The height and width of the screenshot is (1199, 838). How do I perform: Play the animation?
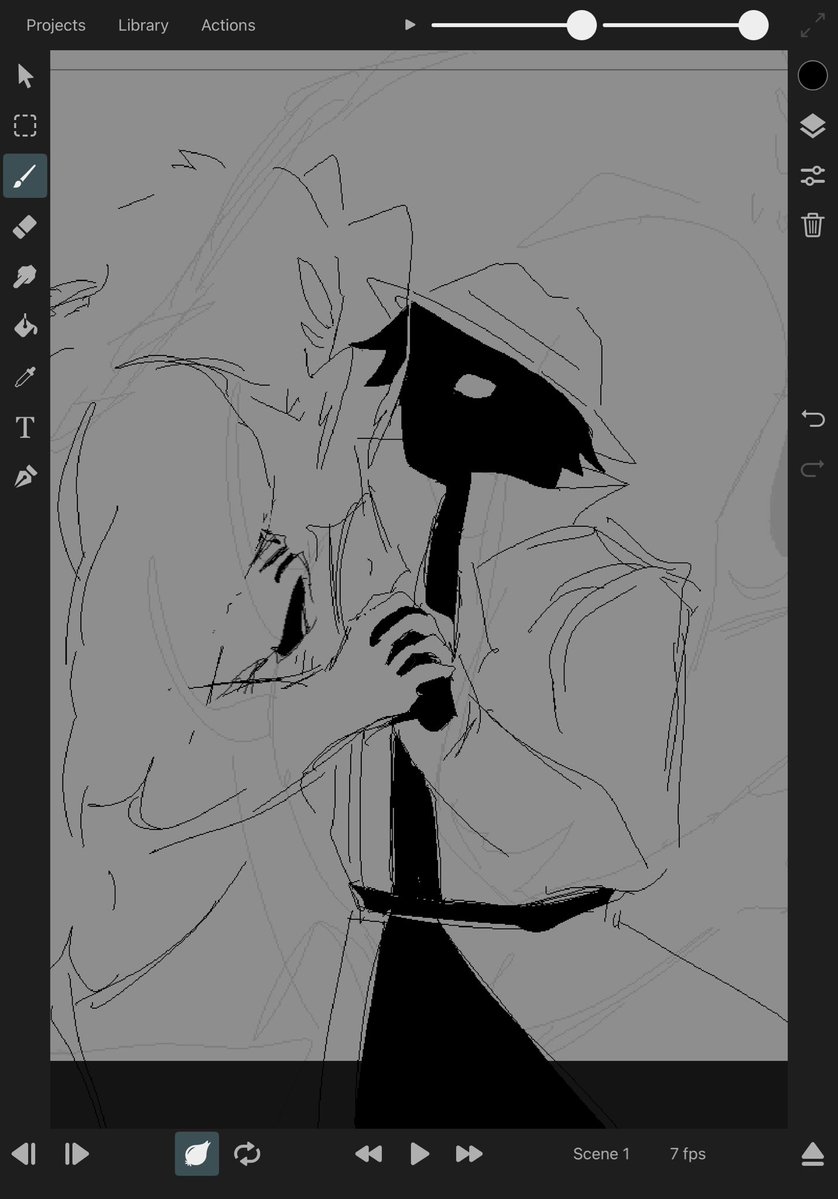coord(419,1154)
